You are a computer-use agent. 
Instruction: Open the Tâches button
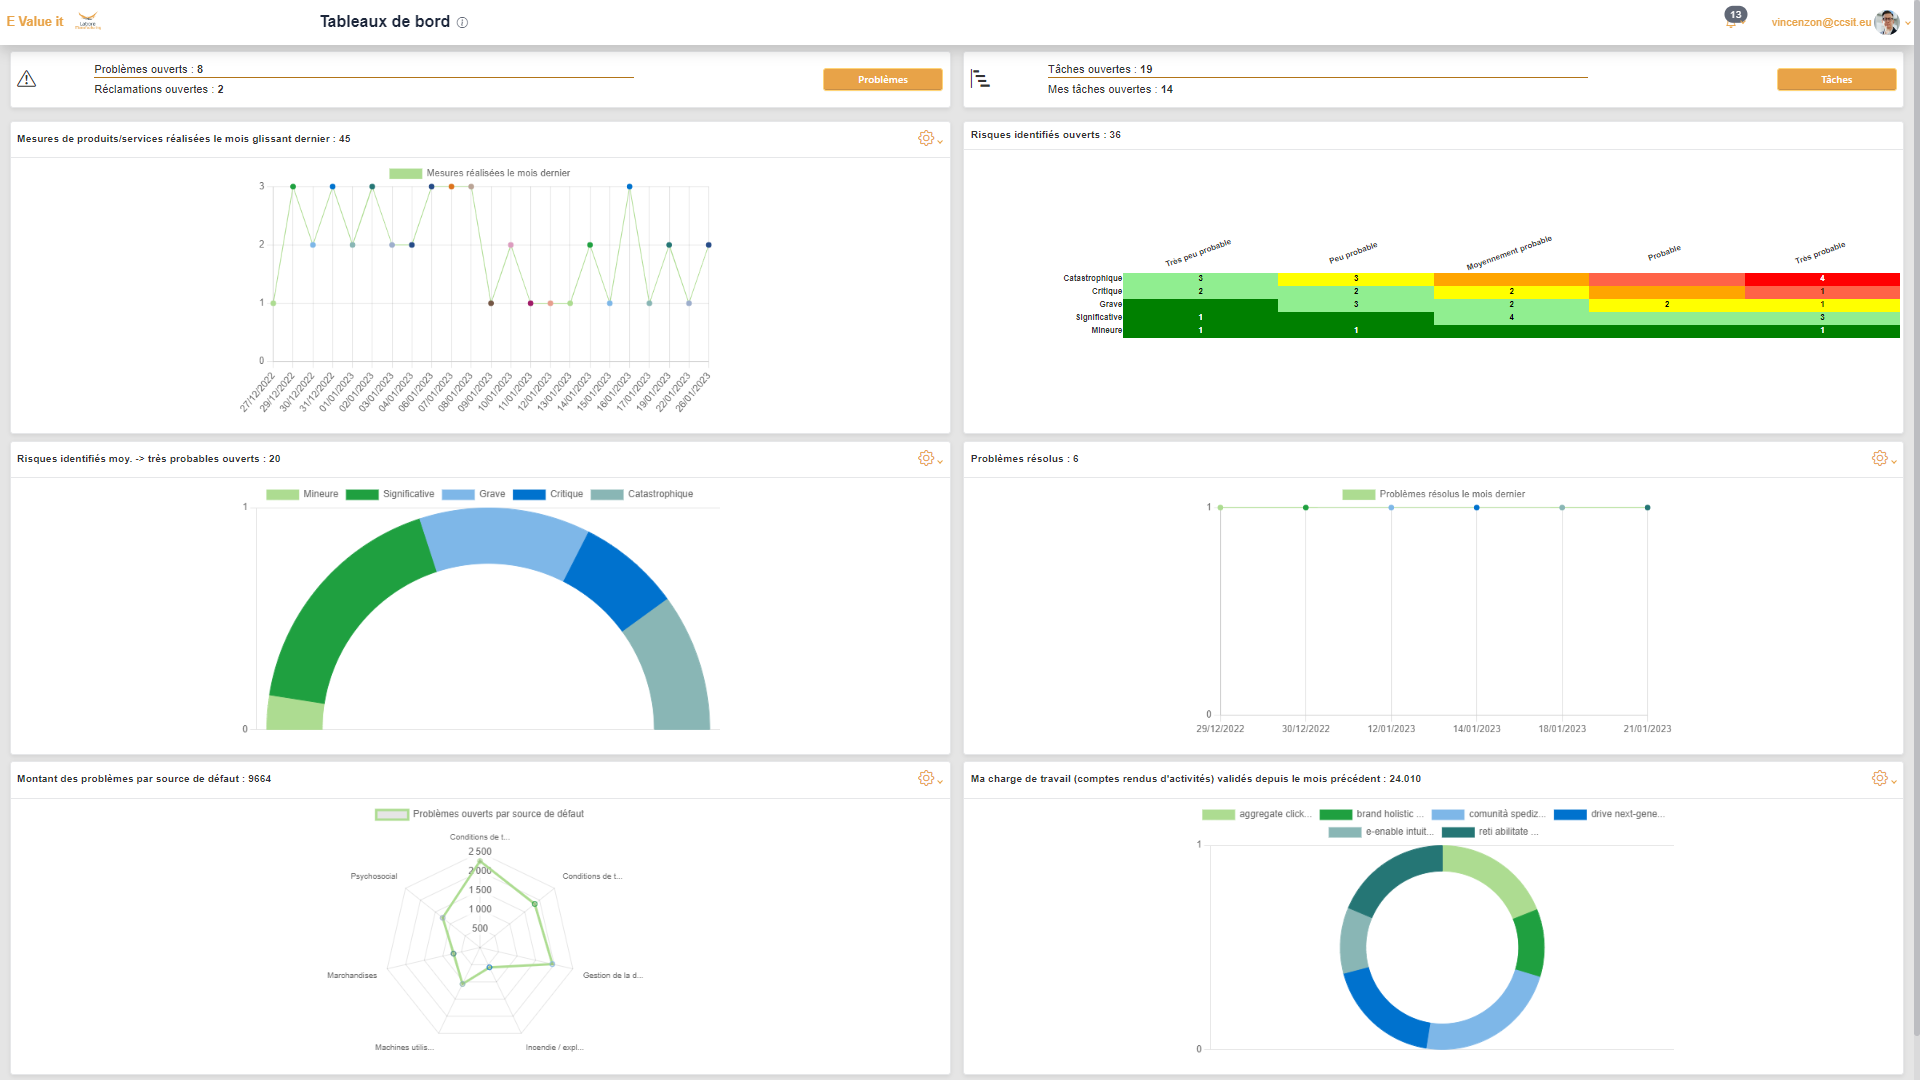coord(1836,79)
